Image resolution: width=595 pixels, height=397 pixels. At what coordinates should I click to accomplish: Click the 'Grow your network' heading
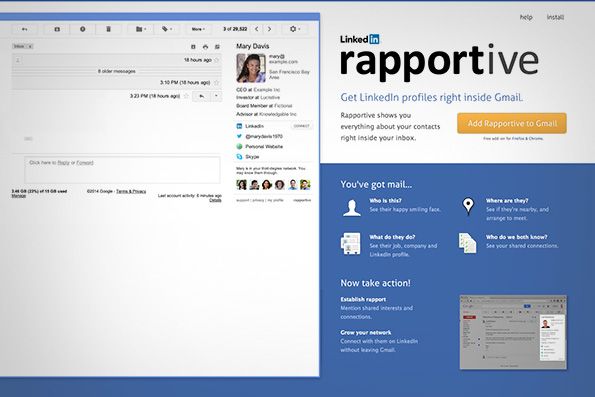point(366,332)
